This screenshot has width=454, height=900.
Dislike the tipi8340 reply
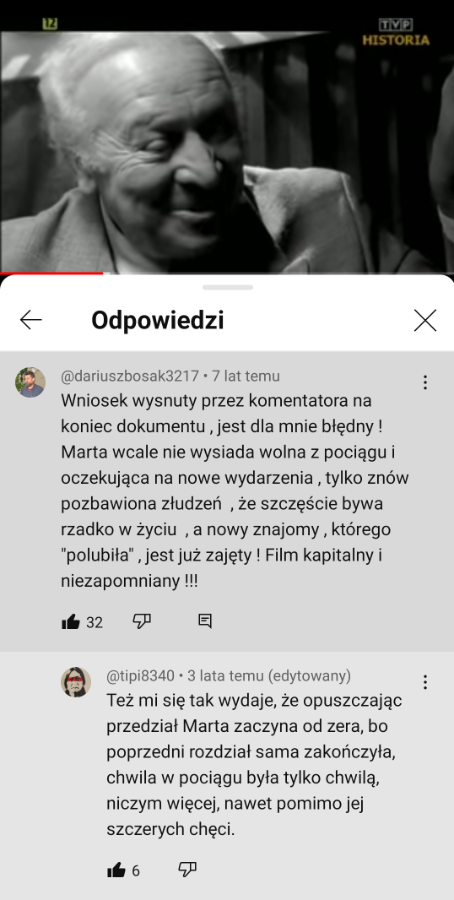[188, 870]
